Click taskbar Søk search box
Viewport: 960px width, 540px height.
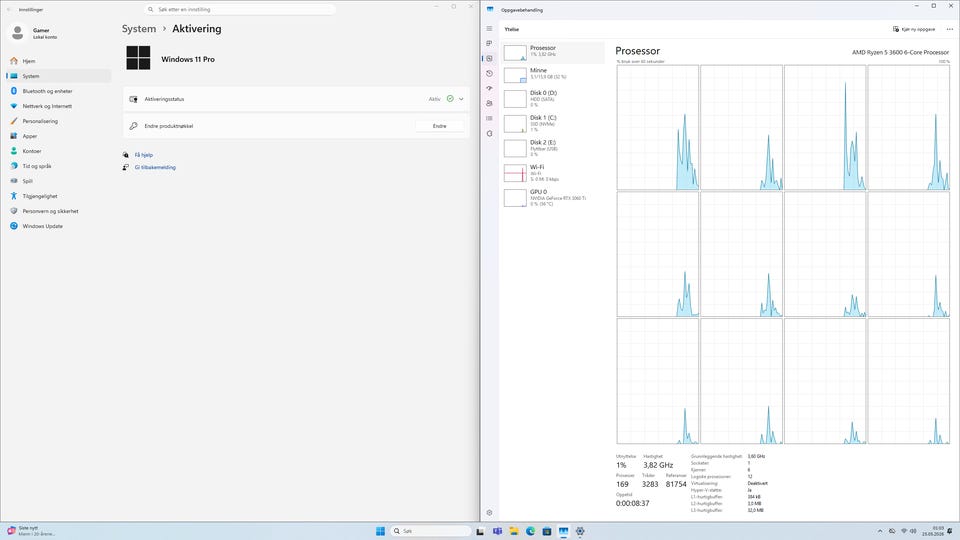click(431, 531)
